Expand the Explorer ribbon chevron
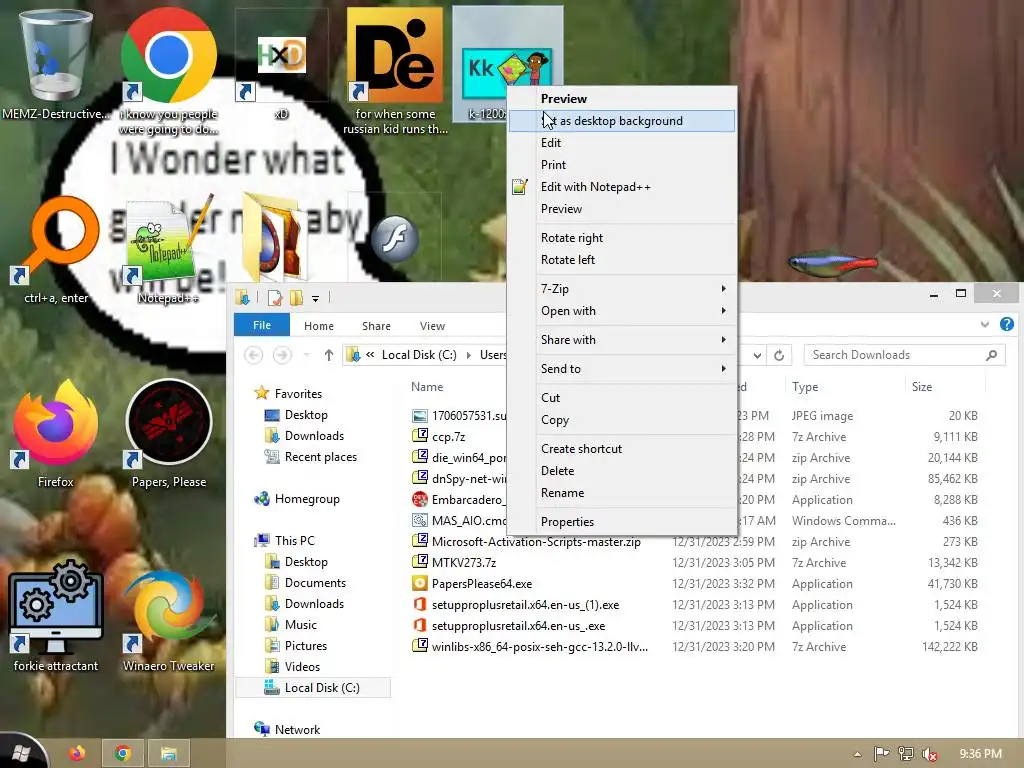 (x=985, y=324)
